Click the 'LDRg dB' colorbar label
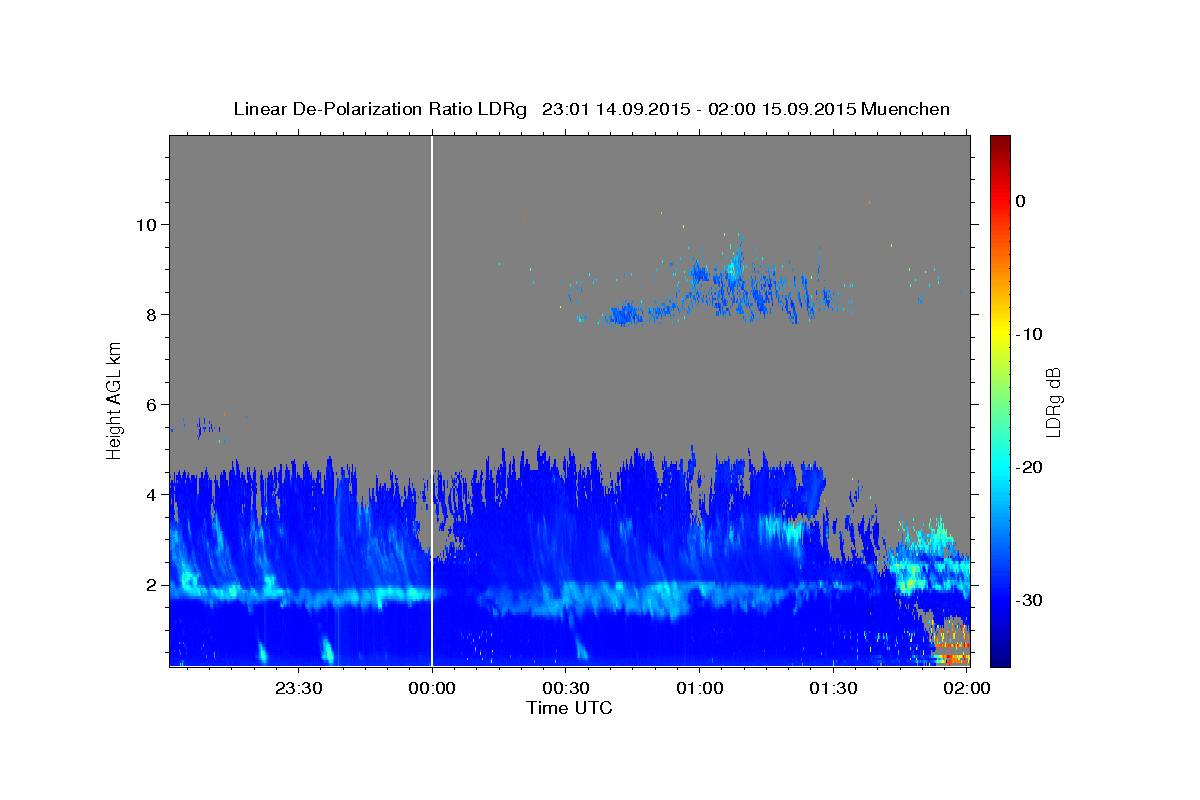The height and width of the screenshot is (800, 1200). (x=1052, y=401)
